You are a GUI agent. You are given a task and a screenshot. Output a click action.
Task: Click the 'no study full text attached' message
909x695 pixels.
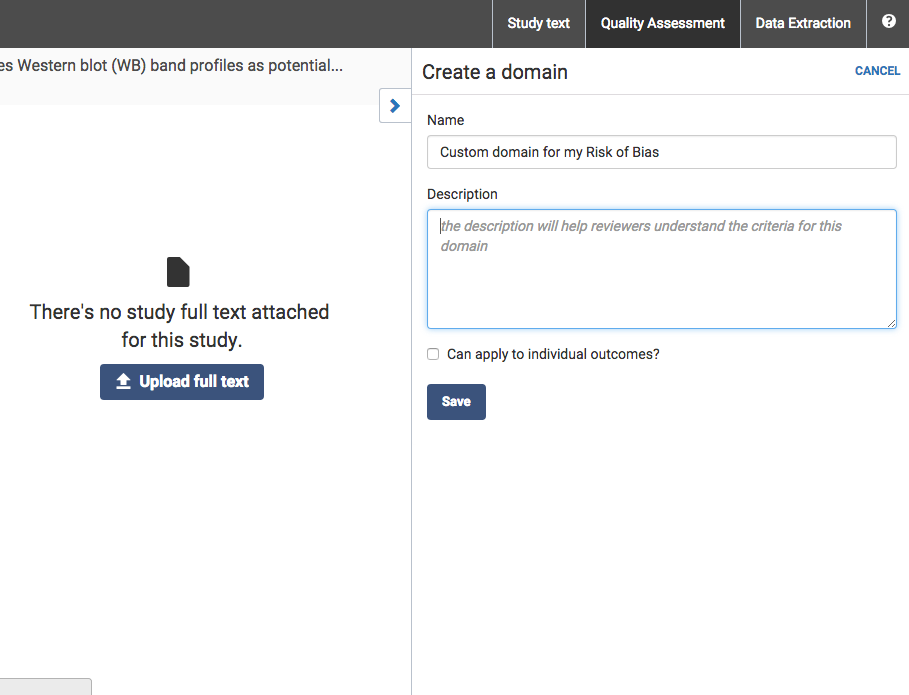[x=180, y=326]
